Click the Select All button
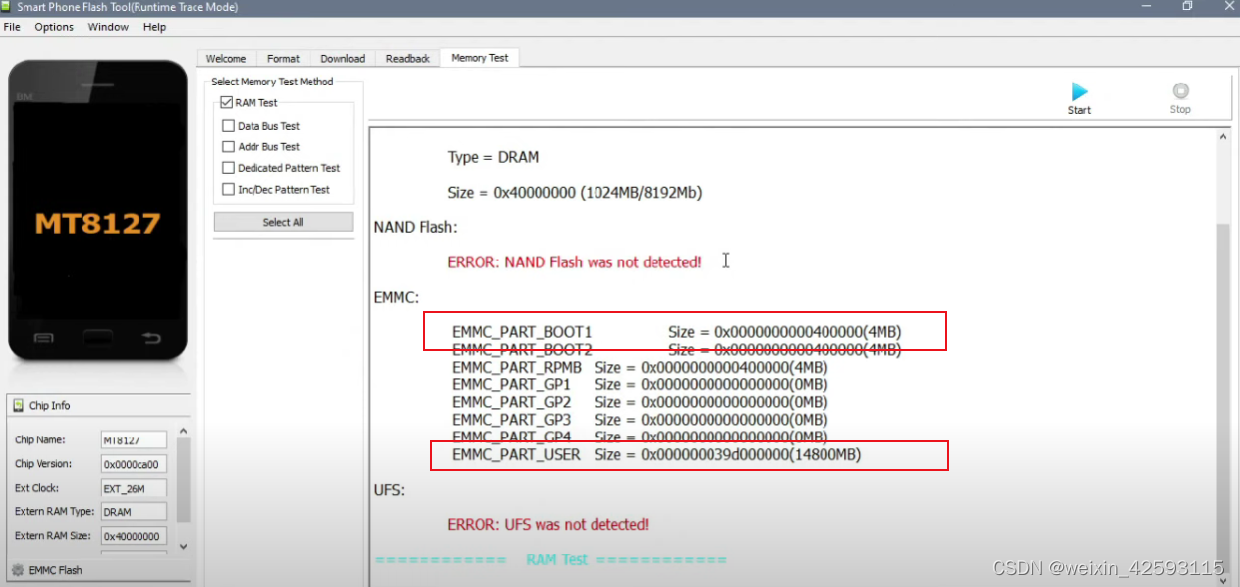 coord(283,222)
